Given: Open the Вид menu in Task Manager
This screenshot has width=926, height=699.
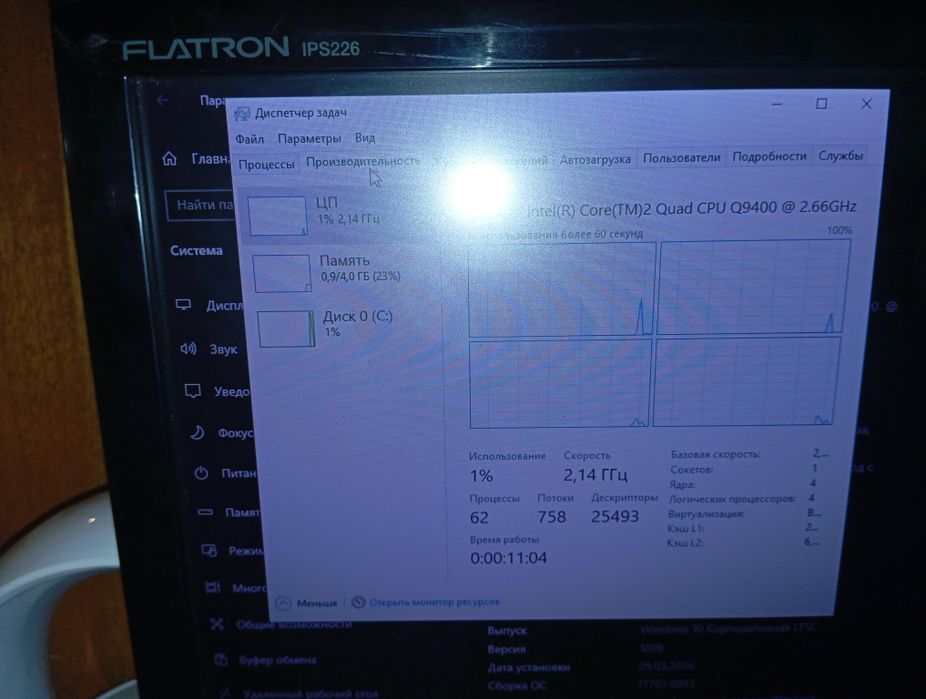Looking at the screenshot, I should [x=365, y=138].
